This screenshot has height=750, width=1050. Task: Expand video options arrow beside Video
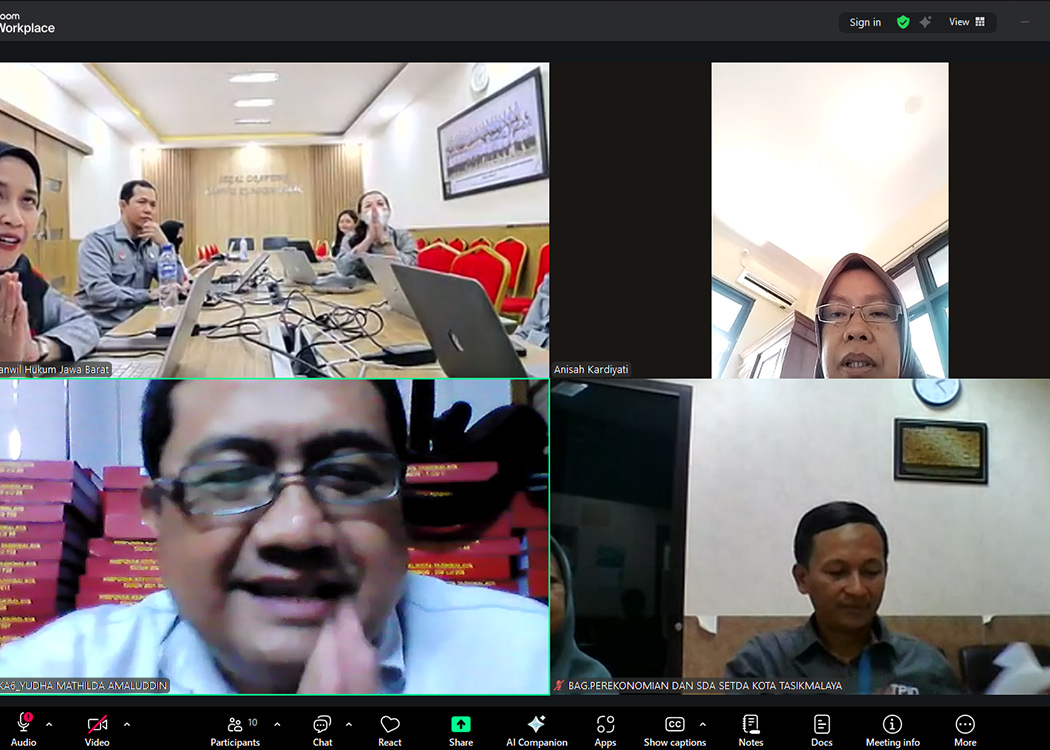coord(126,724)
